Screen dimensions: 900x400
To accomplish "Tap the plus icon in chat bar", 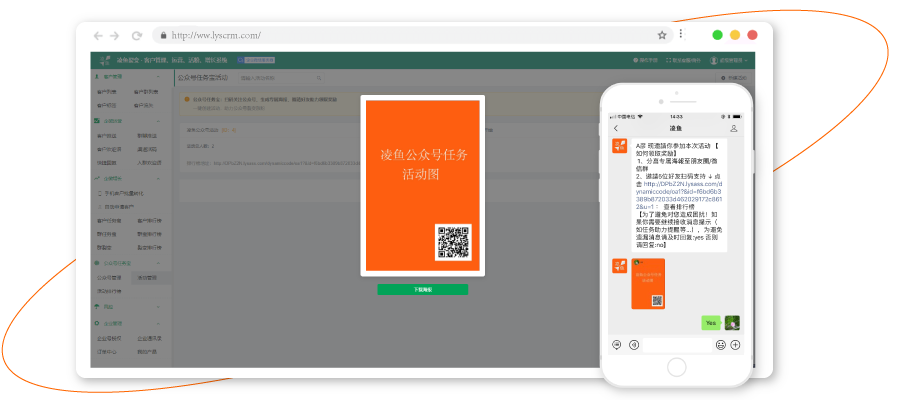I will (735, 345).
